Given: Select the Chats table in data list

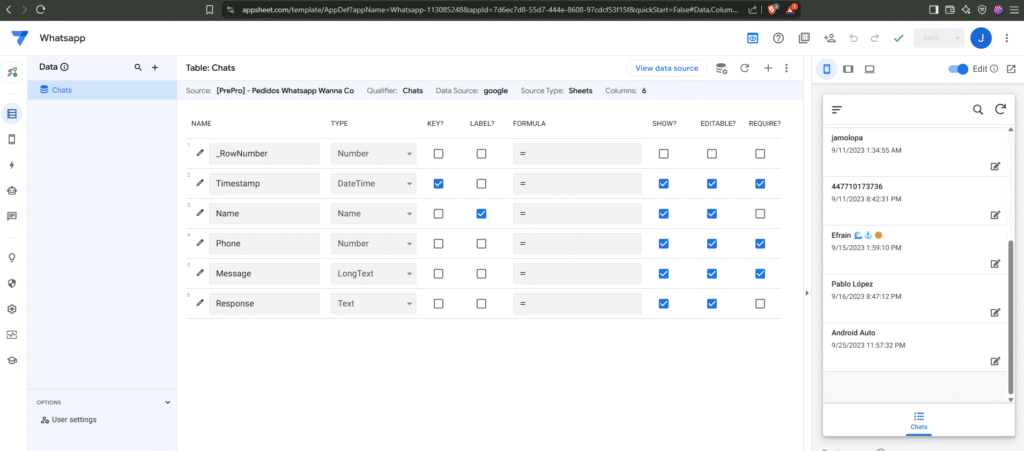Looking at the screenshot, I should [x=103, y=90].
